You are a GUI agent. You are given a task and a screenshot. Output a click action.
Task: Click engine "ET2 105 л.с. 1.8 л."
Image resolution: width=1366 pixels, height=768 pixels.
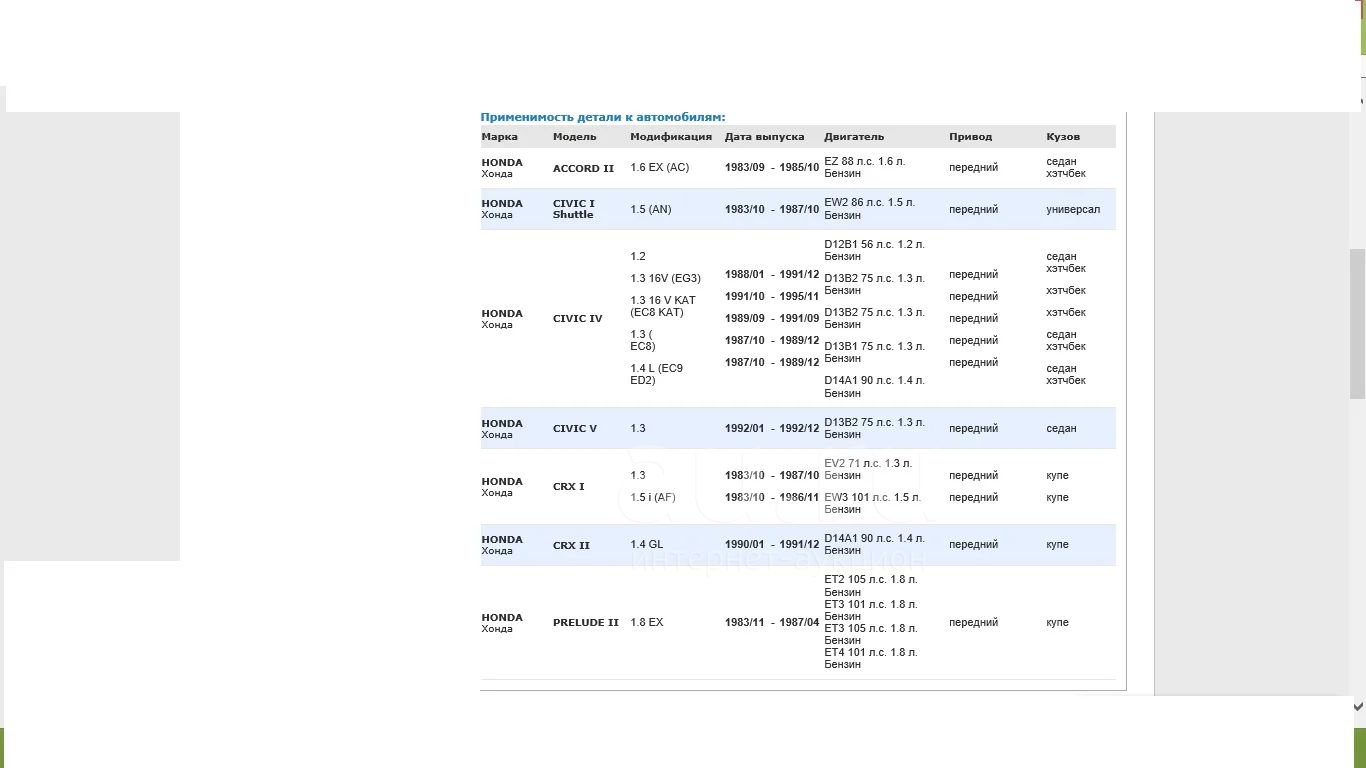[x=870, y=580]
